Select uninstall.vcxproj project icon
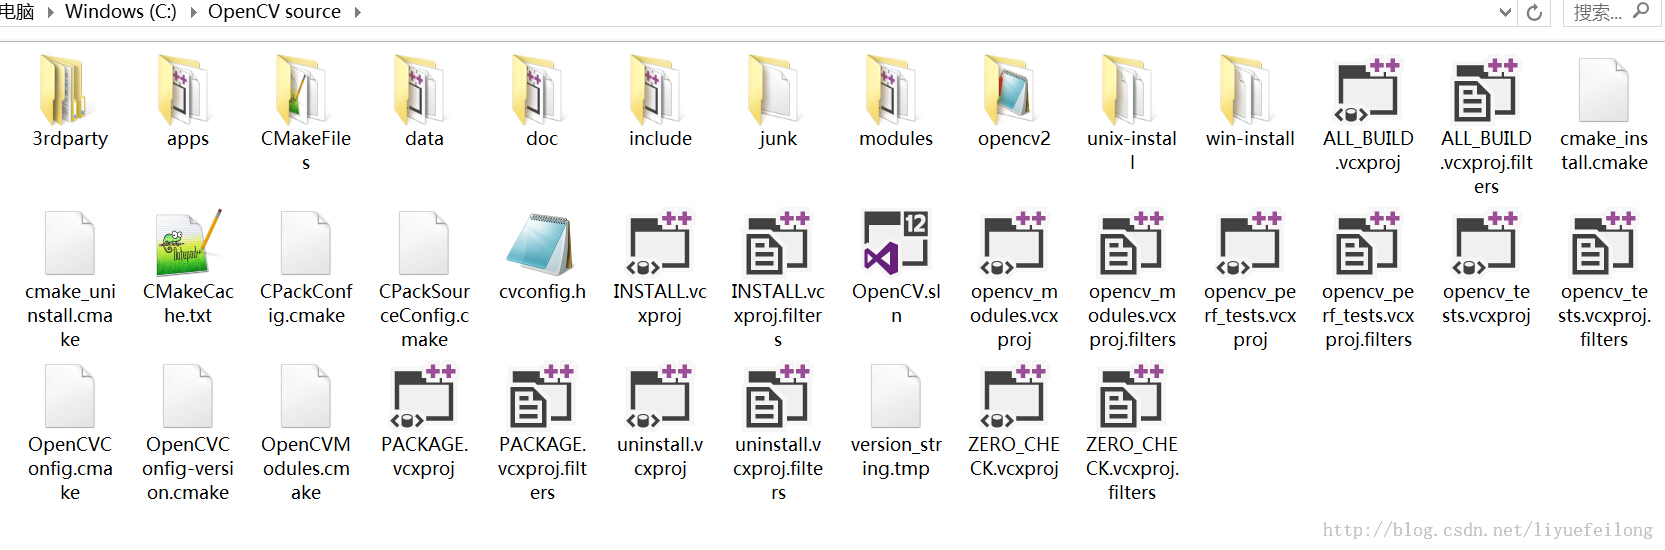 [x=660, y=396]
